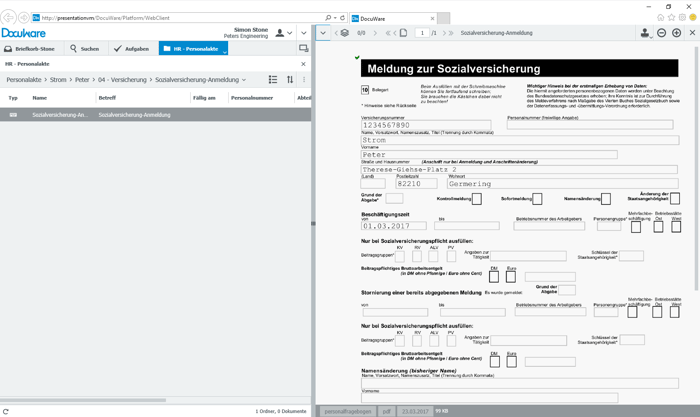Viewport: 700px width, 417px height.
Task: Click the Postleitzahl field 82210
Action: click(416, 183)
